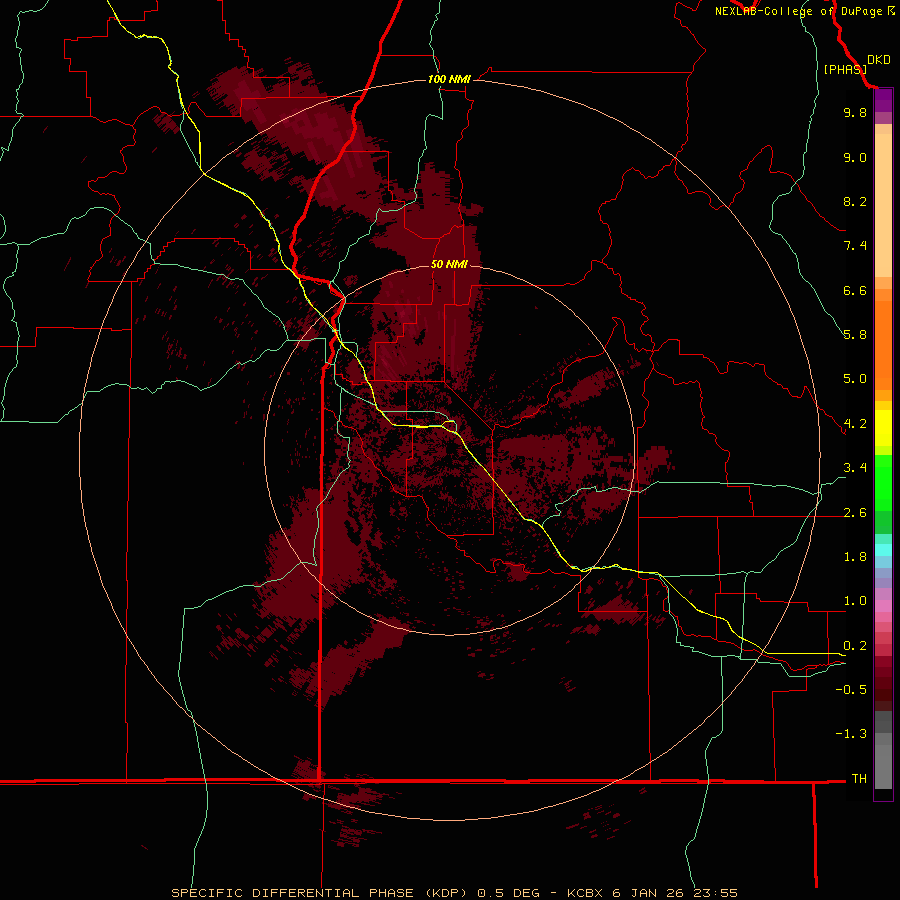Select the 9.0 value on the scale
This screenshot has height=900, width=900.
(855, 158)
